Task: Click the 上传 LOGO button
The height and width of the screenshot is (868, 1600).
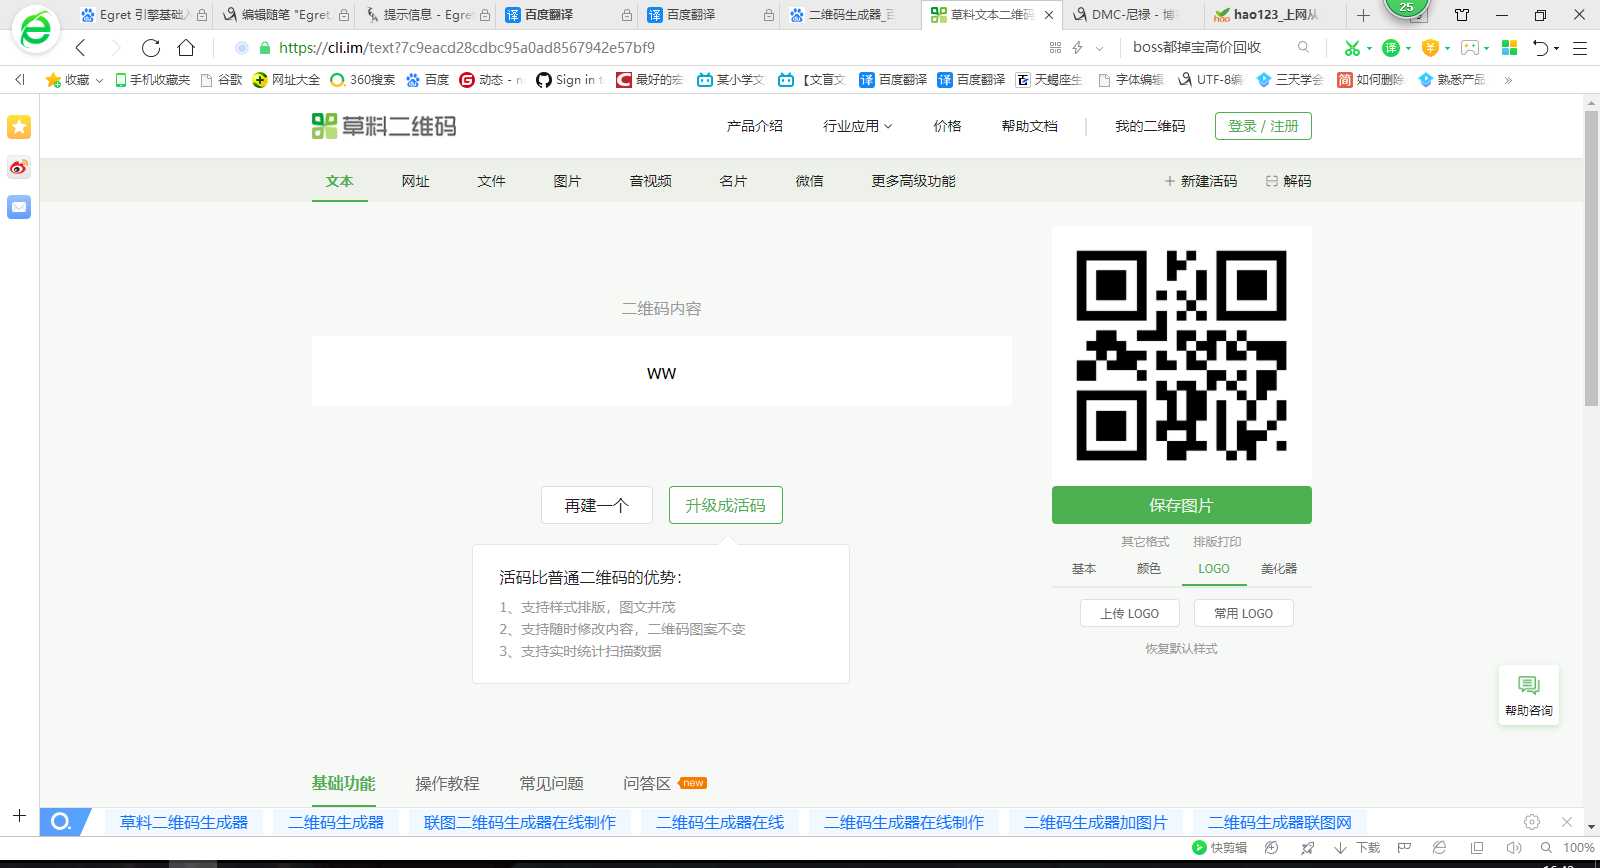Action: 1130,613
